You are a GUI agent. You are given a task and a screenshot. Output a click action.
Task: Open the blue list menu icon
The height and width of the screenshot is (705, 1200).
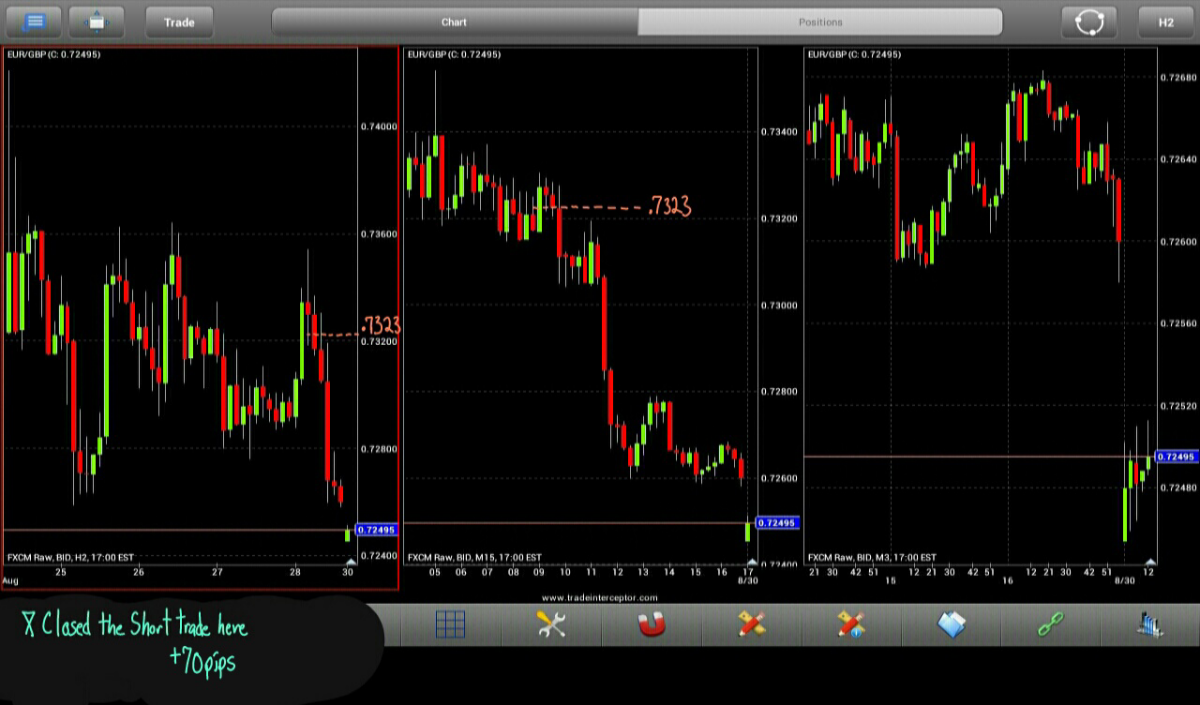pos(33,21)
